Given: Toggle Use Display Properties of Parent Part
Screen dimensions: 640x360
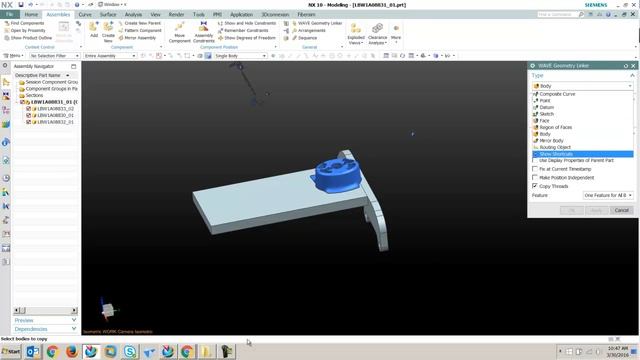Looking at the screenshot, I should pos(535,160).
